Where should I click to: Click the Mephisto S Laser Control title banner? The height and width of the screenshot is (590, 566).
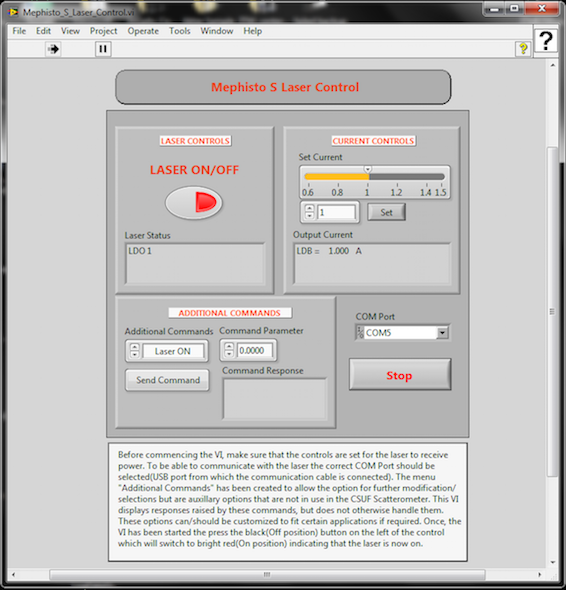pyautogui.click(x=283, y=87)
